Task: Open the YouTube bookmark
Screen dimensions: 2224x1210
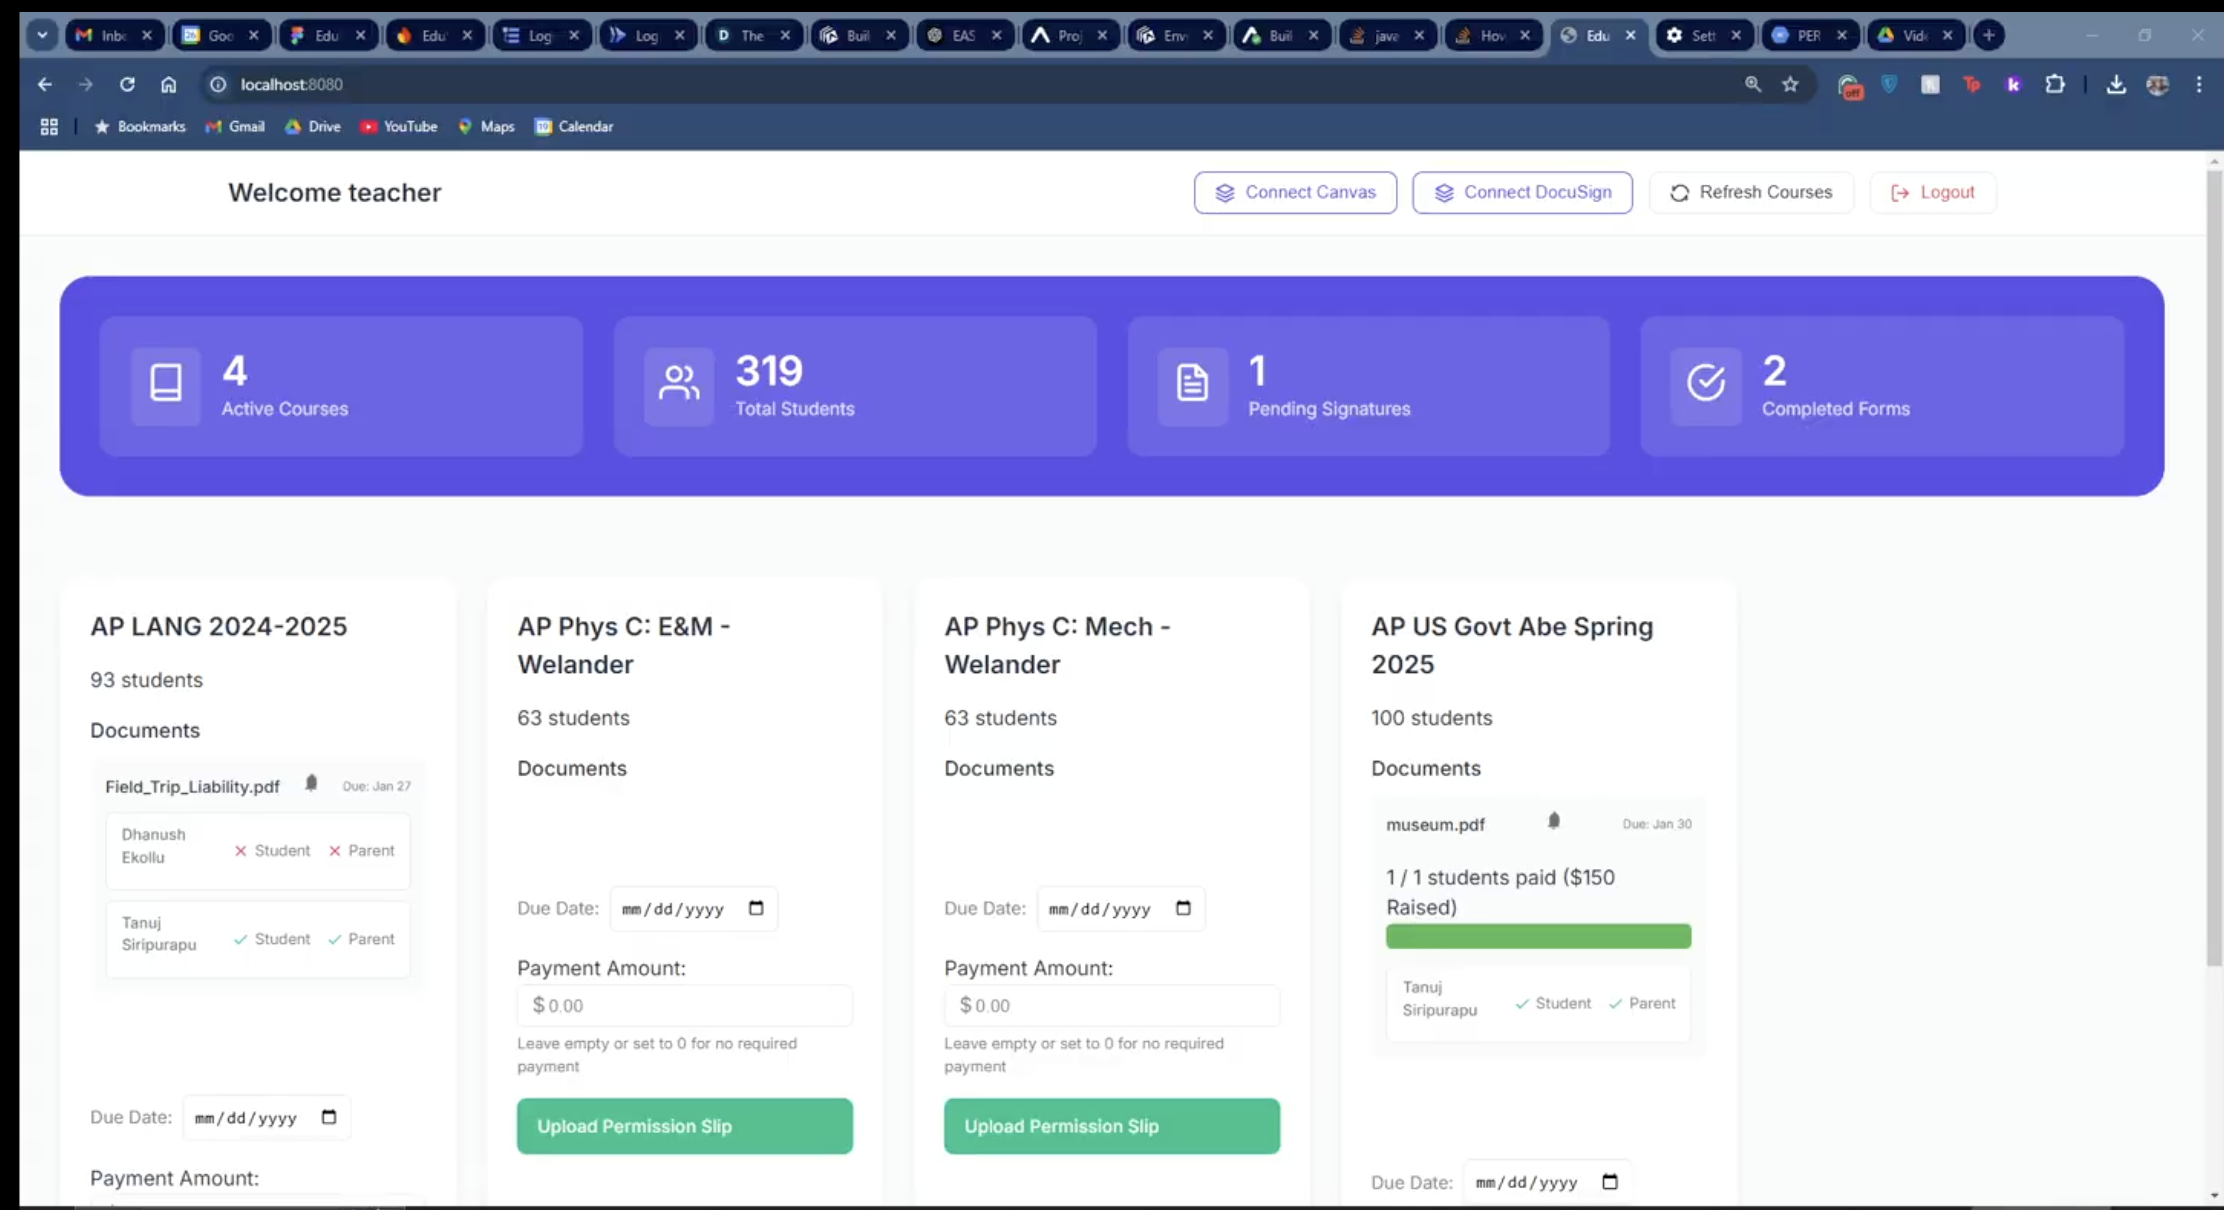Action: [x=399, y=126]
